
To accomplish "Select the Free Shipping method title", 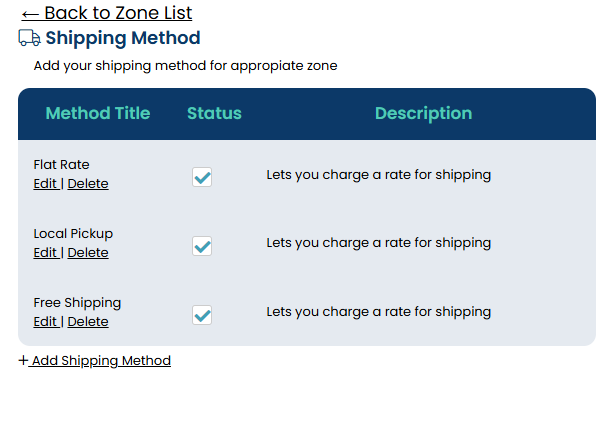I will tap(77, 303).
